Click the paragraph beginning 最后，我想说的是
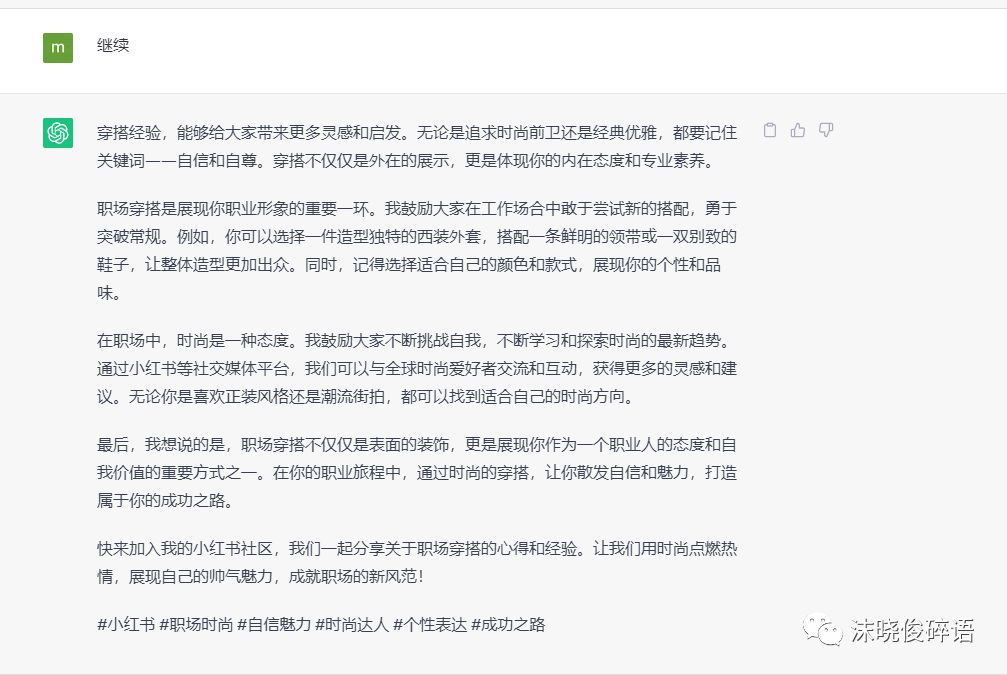The width and height of the screenshot is (1007, 675). tap(417, 472)
